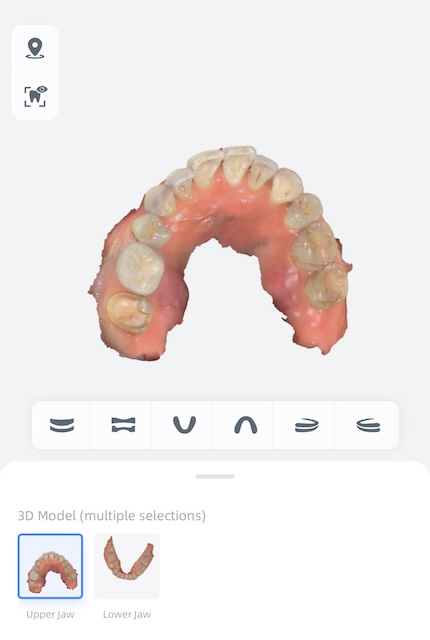This screenshot has height=640, width=430.
Task: Click the large white molar on the model
Action: coord(140,268)
